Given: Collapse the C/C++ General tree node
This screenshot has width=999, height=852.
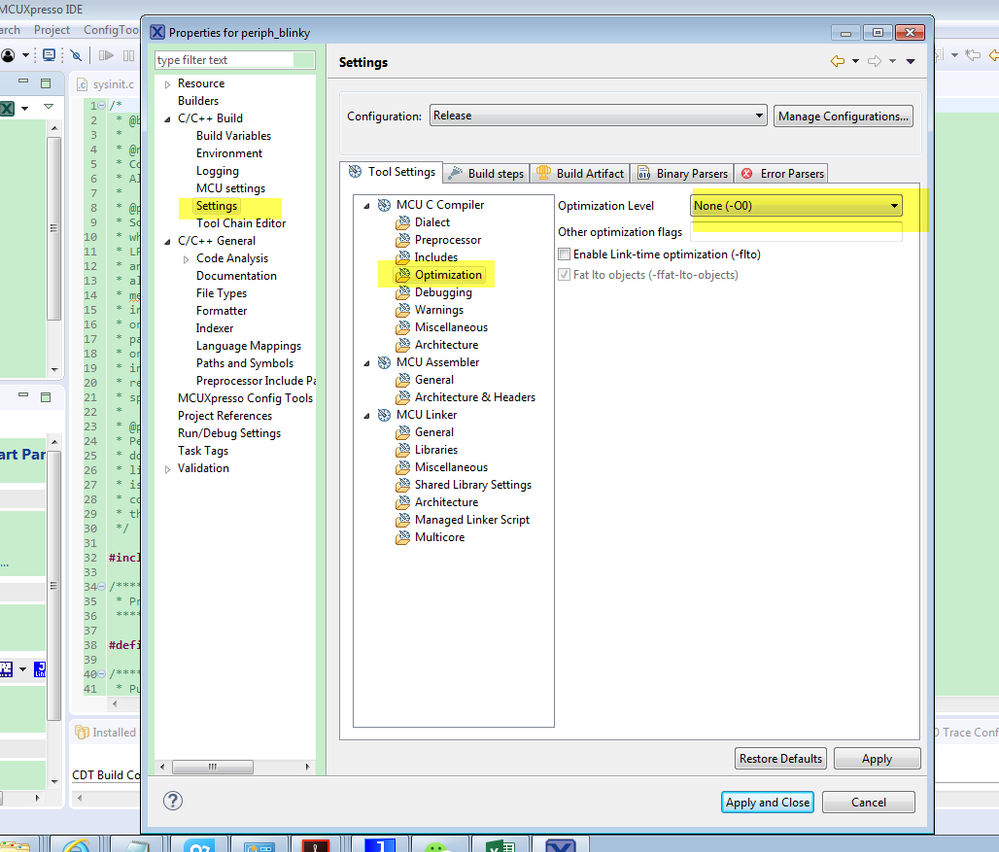Looking at the screenshot, I should [167, 242].
